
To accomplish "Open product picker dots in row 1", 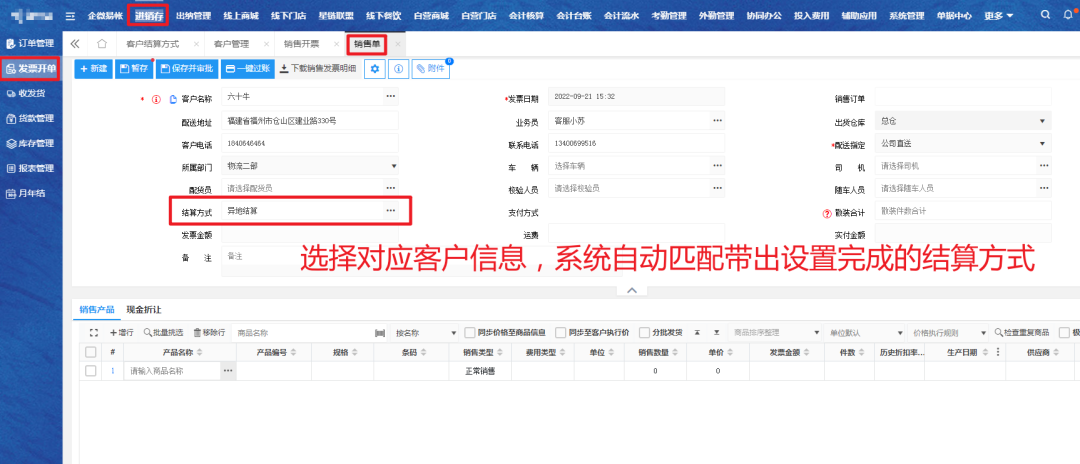I will coord(228,370).
